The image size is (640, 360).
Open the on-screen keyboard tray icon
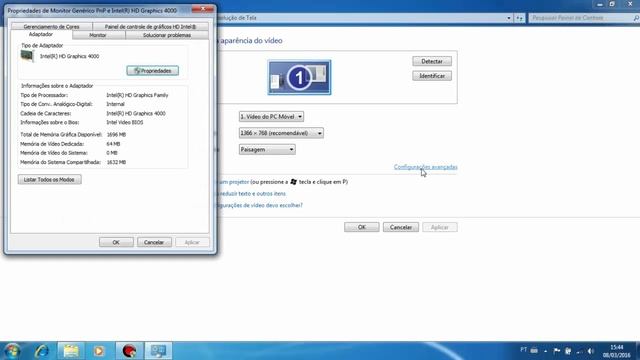tap(534, 351)
